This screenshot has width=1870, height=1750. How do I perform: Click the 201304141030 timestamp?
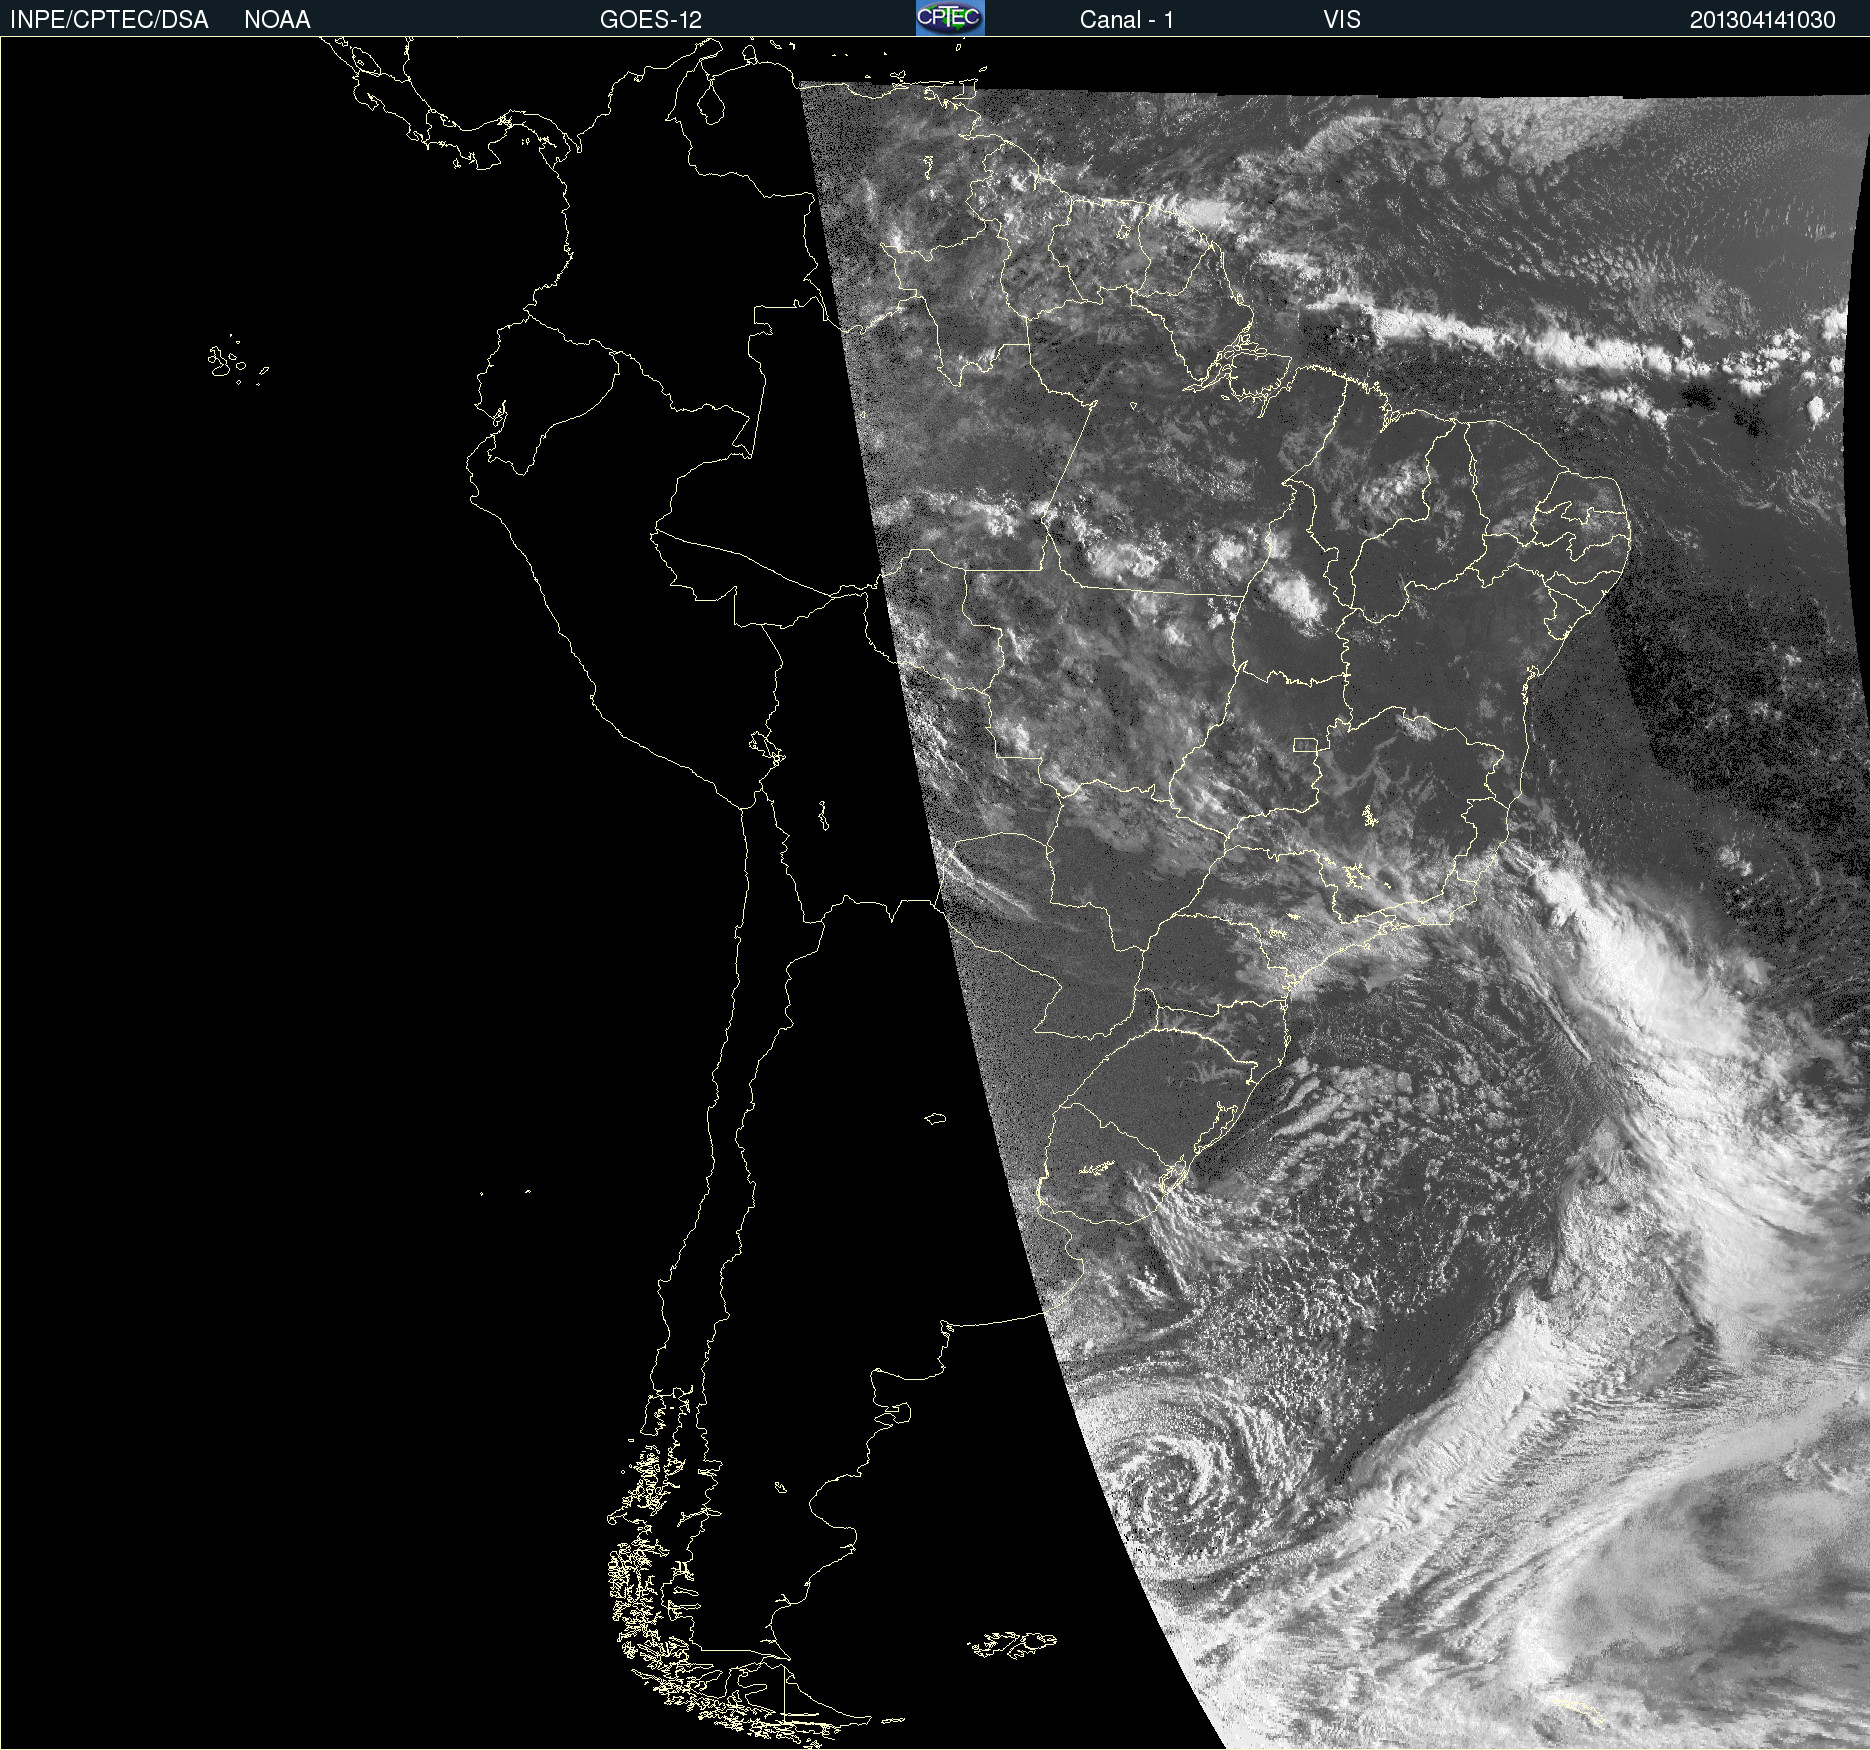click(x=1763, y=20)
